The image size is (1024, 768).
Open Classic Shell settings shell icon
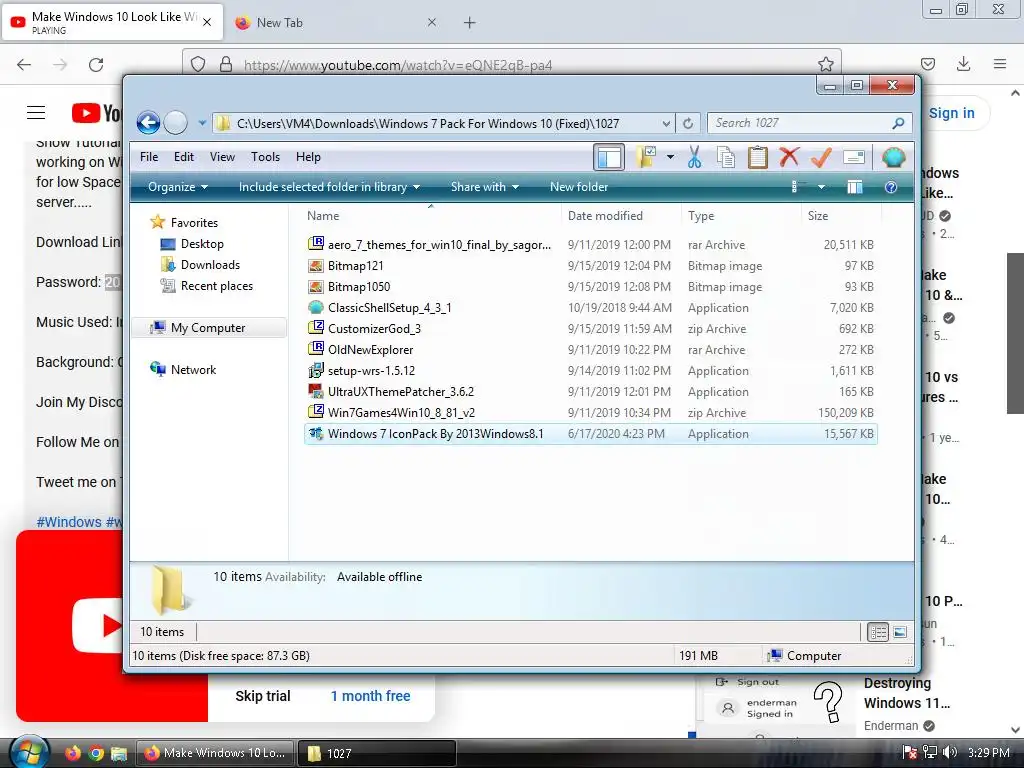pyautogui.click(x=893, y=157)
